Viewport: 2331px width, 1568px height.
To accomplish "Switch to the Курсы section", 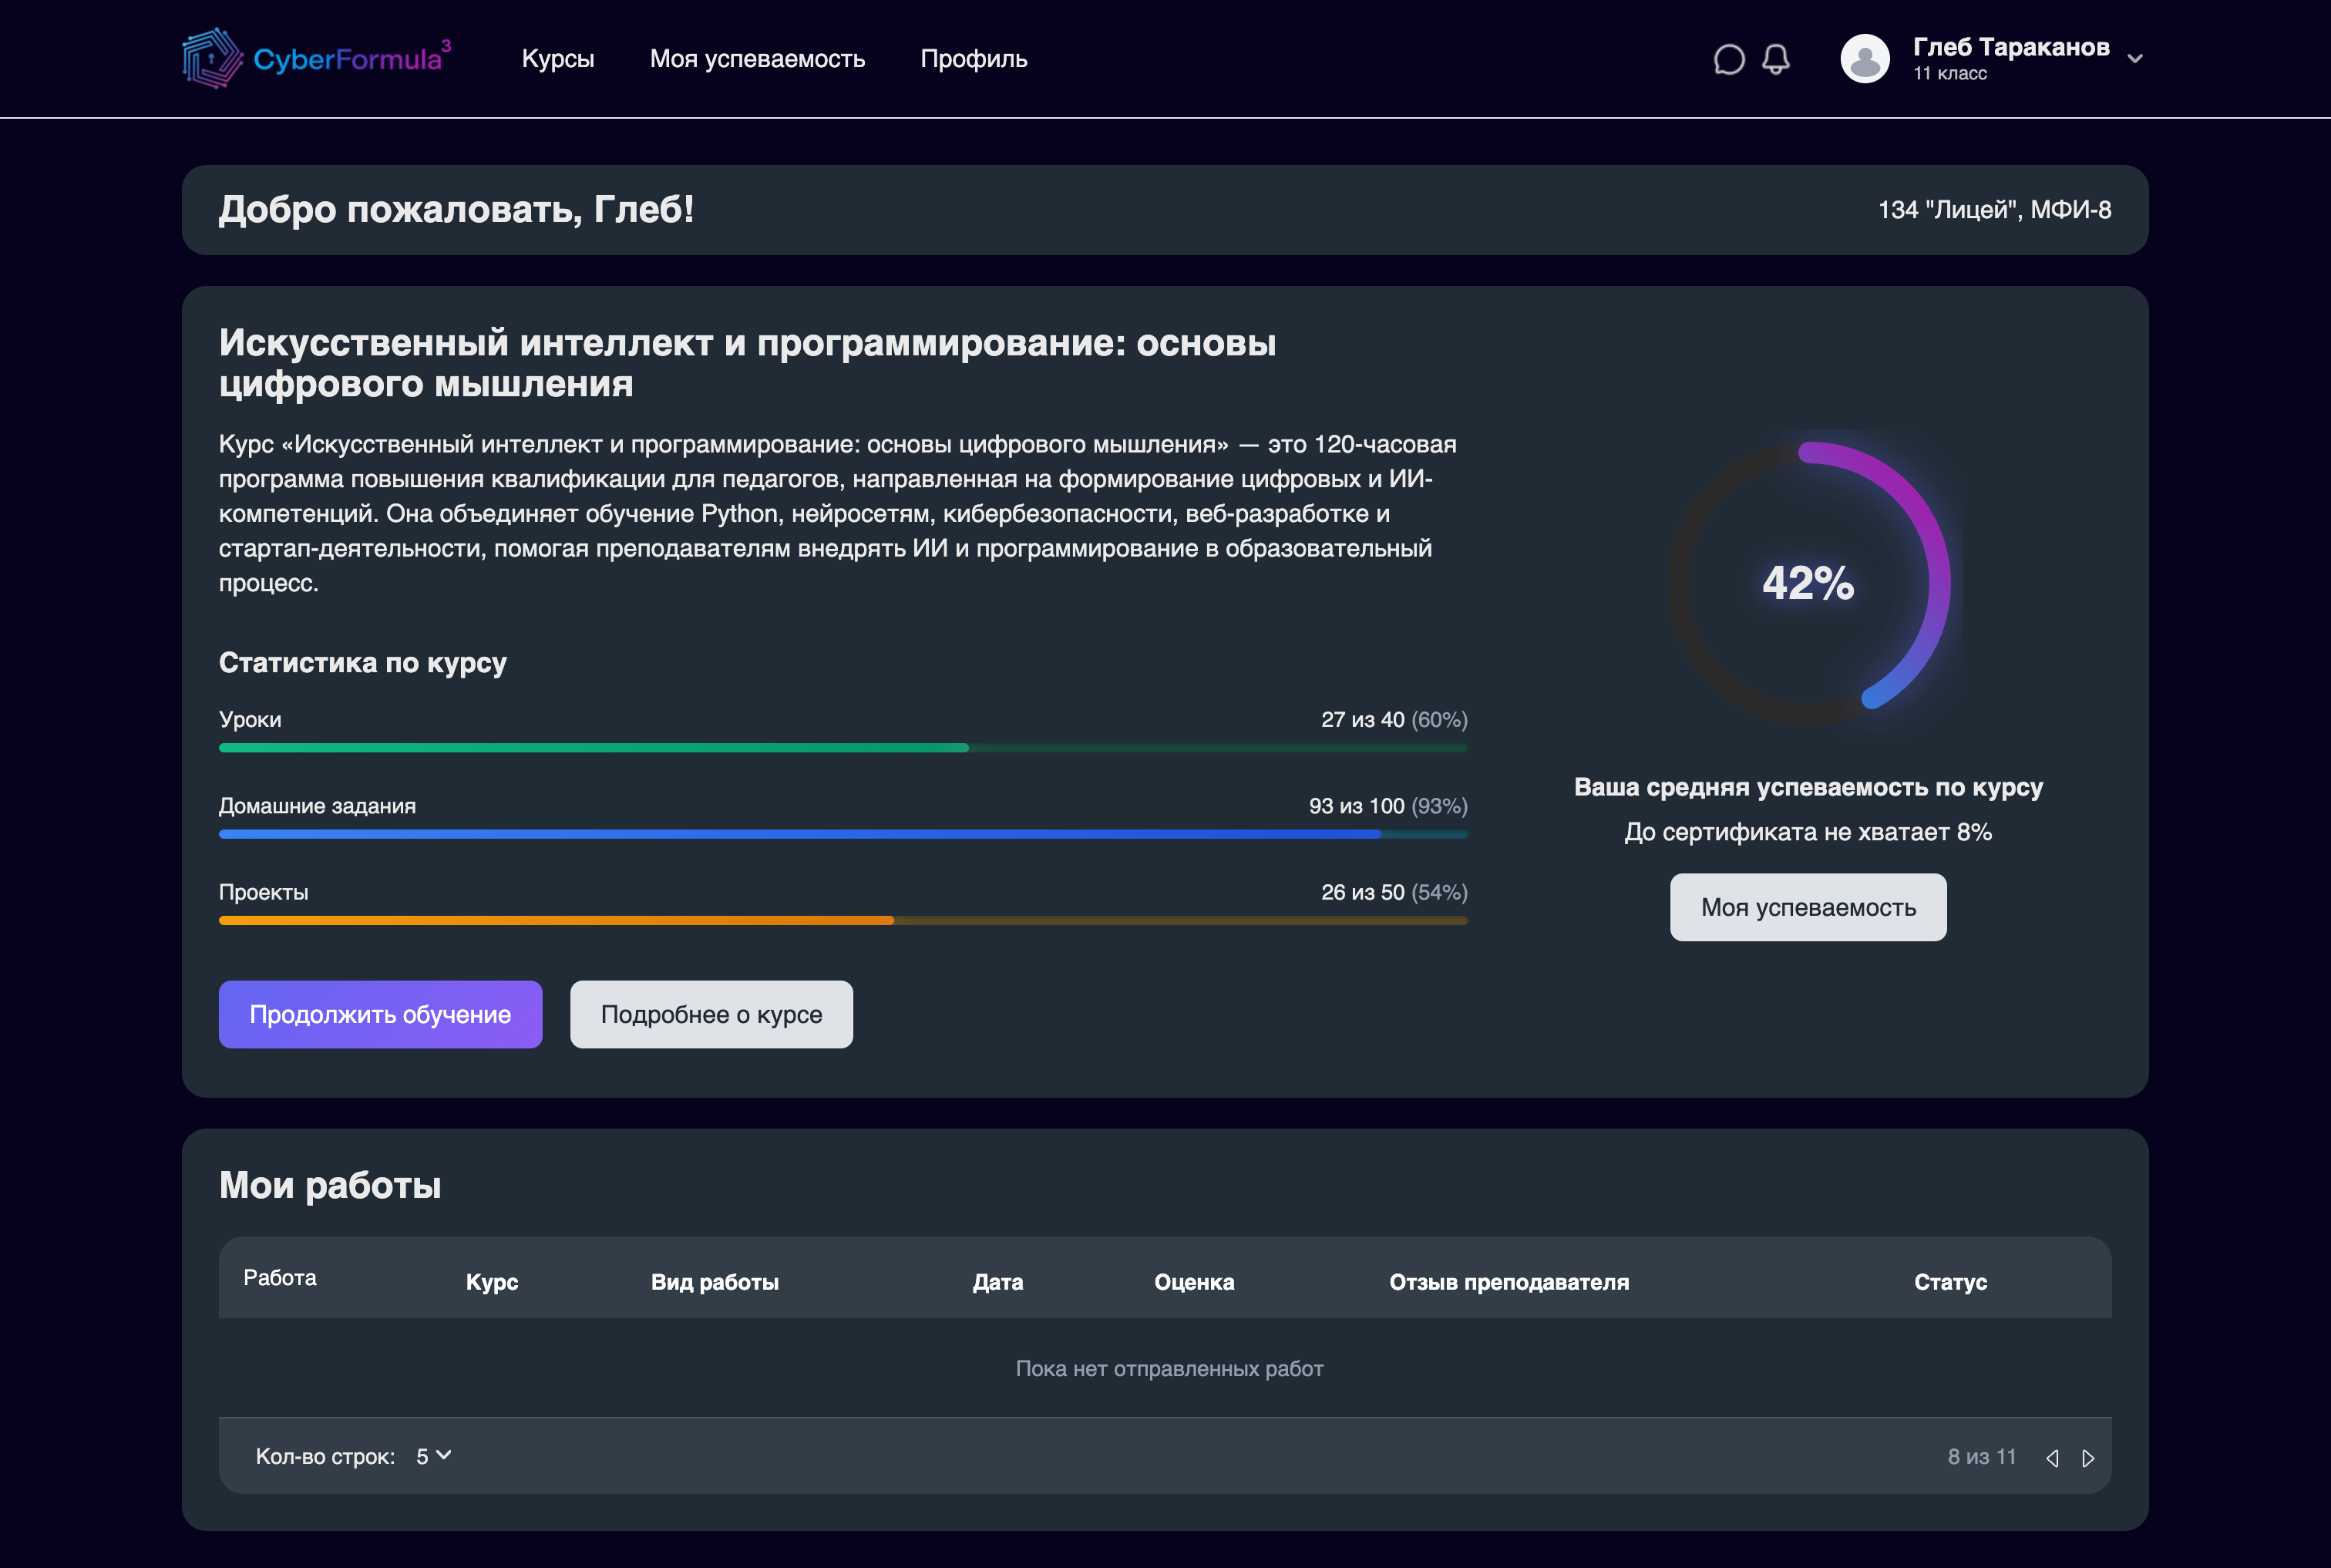I will [557, 59].
